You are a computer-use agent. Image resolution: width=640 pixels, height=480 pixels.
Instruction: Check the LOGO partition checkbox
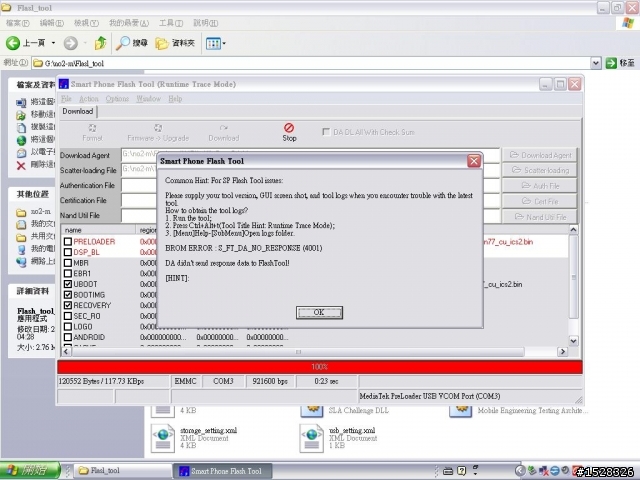(x=68, y=327)
